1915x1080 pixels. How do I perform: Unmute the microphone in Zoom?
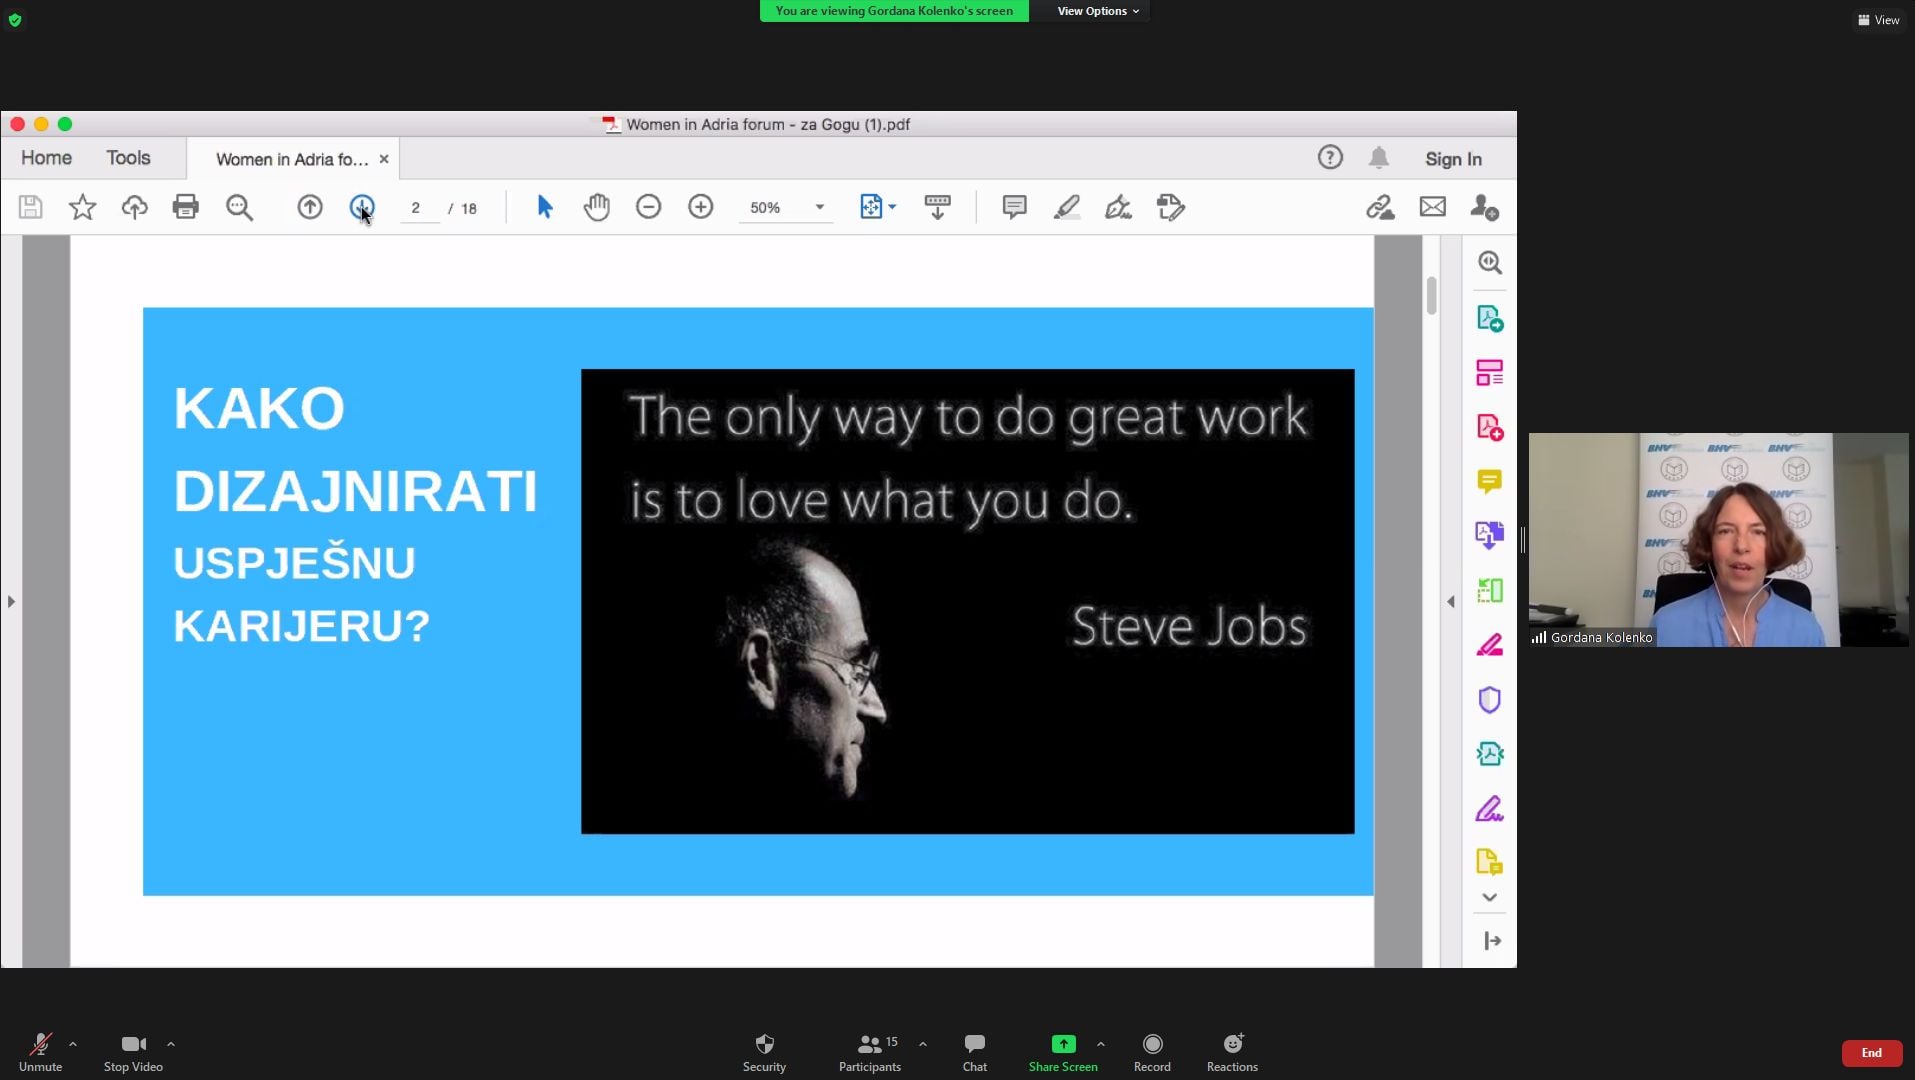40,1053
